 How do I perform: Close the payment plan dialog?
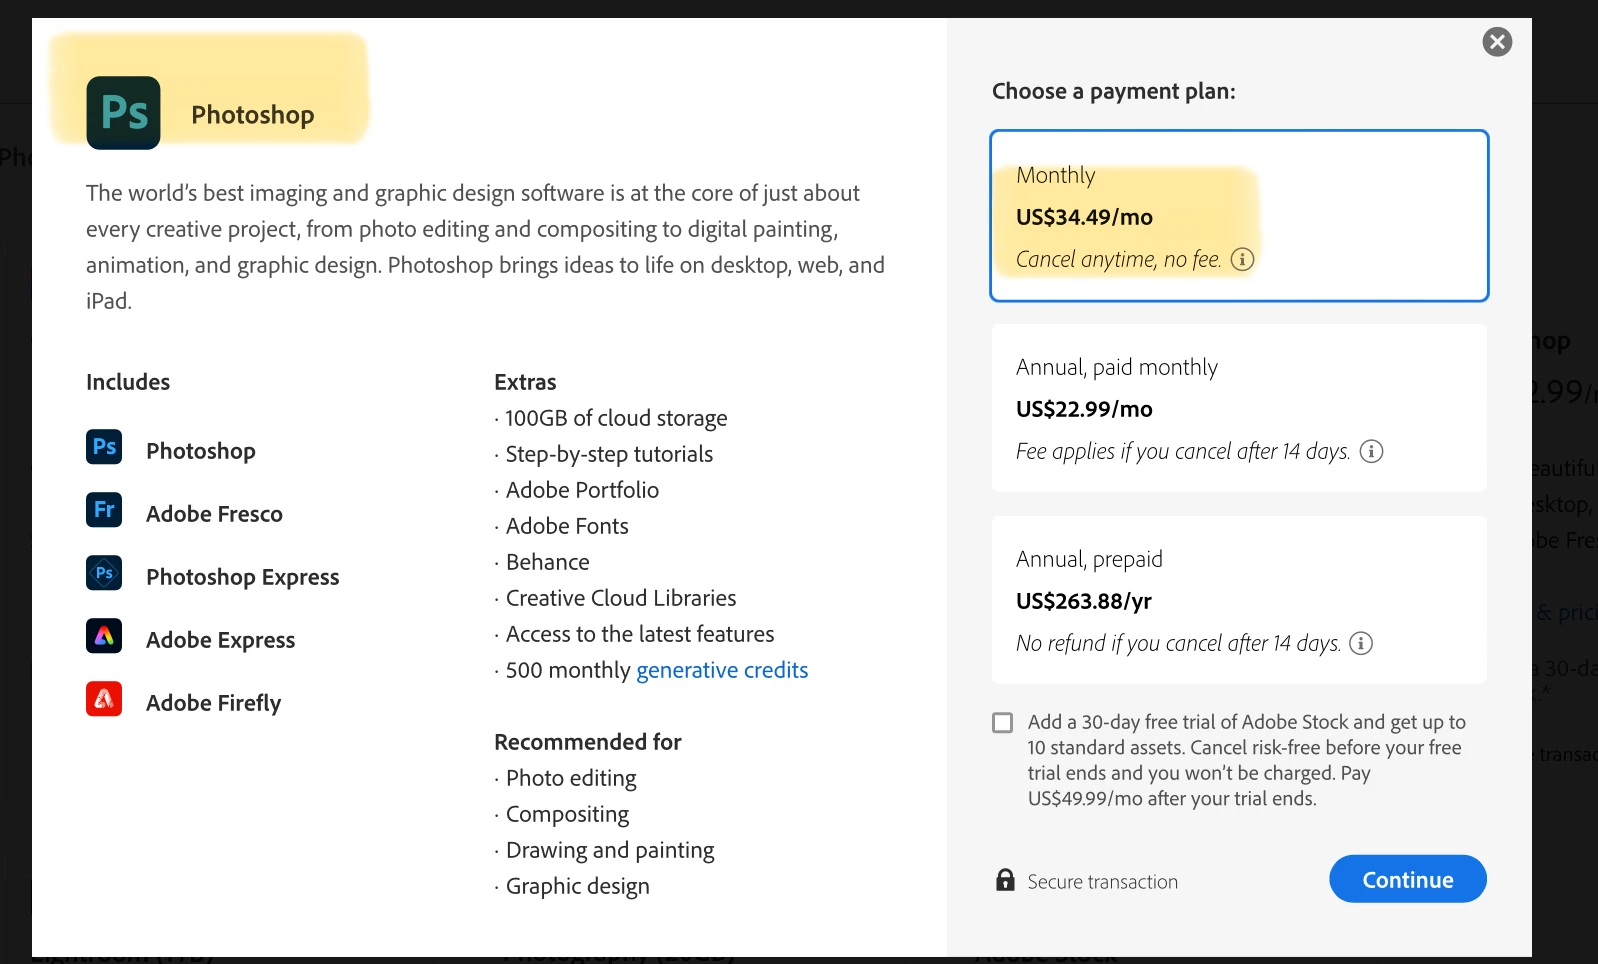coord(1497,42)
